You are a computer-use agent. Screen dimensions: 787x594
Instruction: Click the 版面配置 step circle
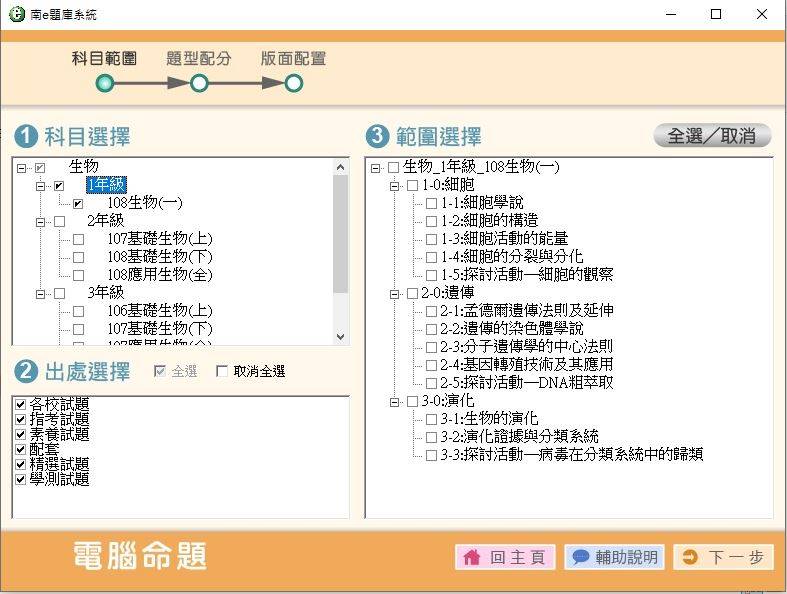(294, 83)
